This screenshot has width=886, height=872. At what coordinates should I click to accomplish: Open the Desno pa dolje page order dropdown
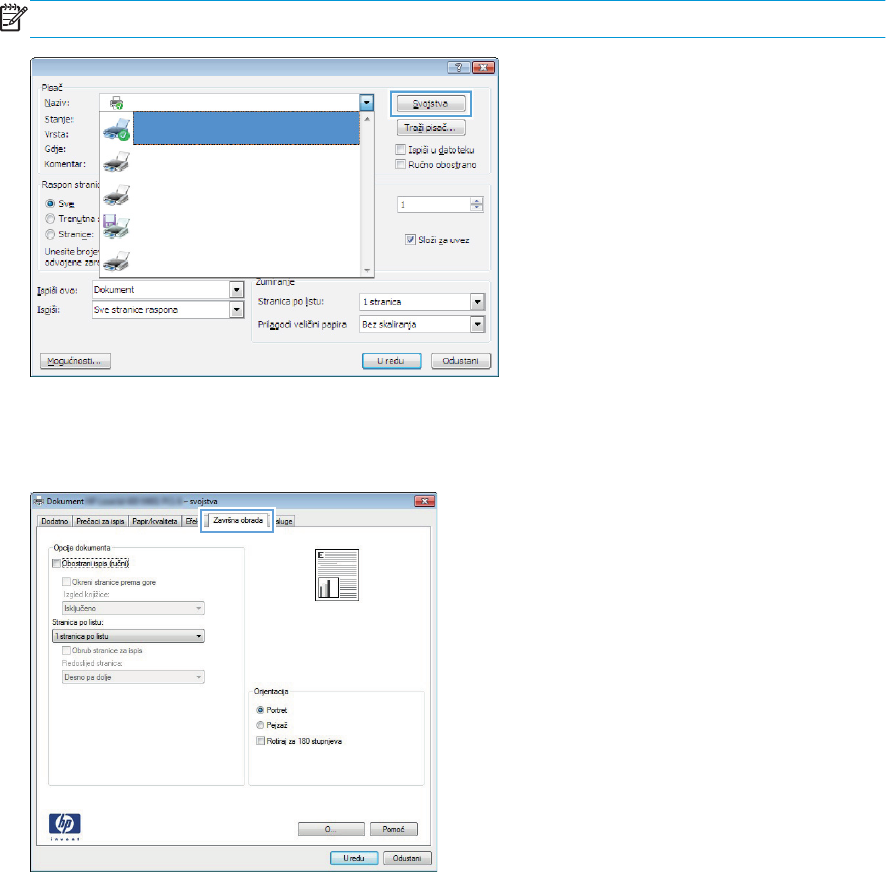[133, 677]
